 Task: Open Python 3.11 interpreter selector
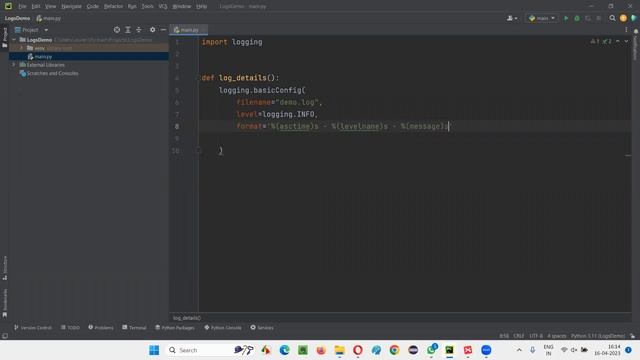tap(598, 336)
